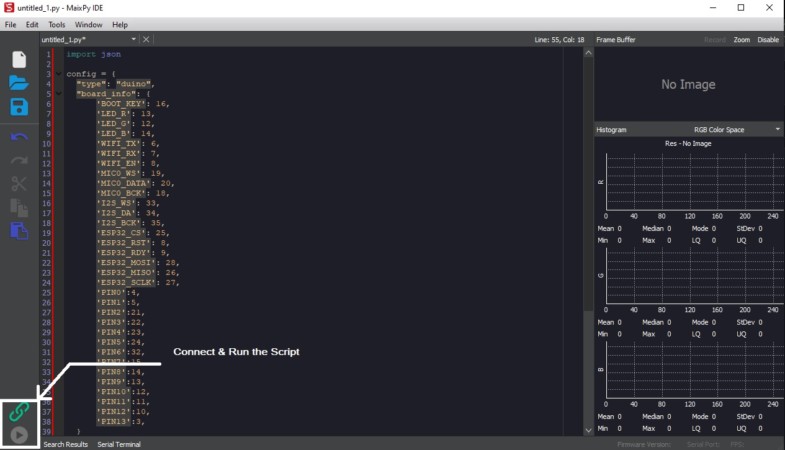
Task: Connect to the board with the green link icon
Action: 19,412
